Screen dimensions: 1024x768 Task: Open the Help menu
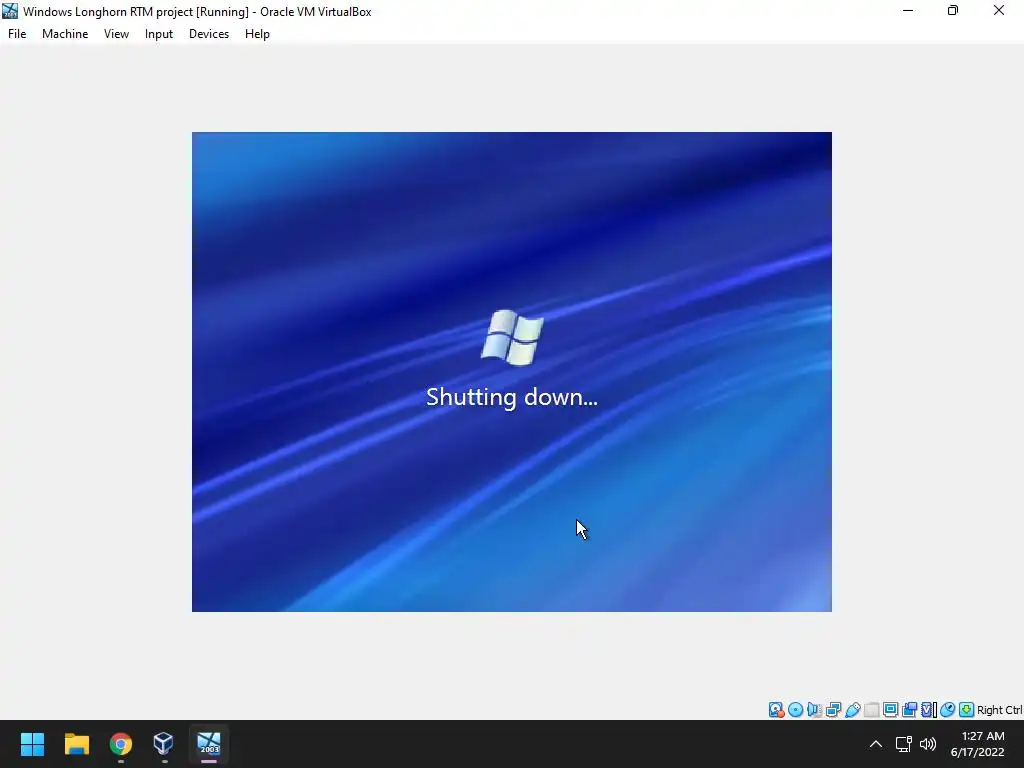click(257, 34)
